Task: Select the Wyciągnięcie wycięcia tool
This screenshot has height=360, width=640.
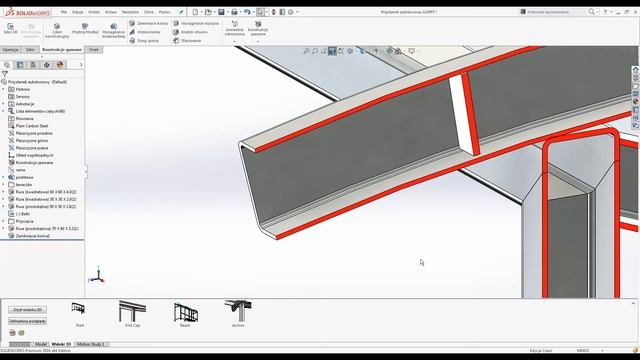Action: pyautogui.click(x=196, y=23)
